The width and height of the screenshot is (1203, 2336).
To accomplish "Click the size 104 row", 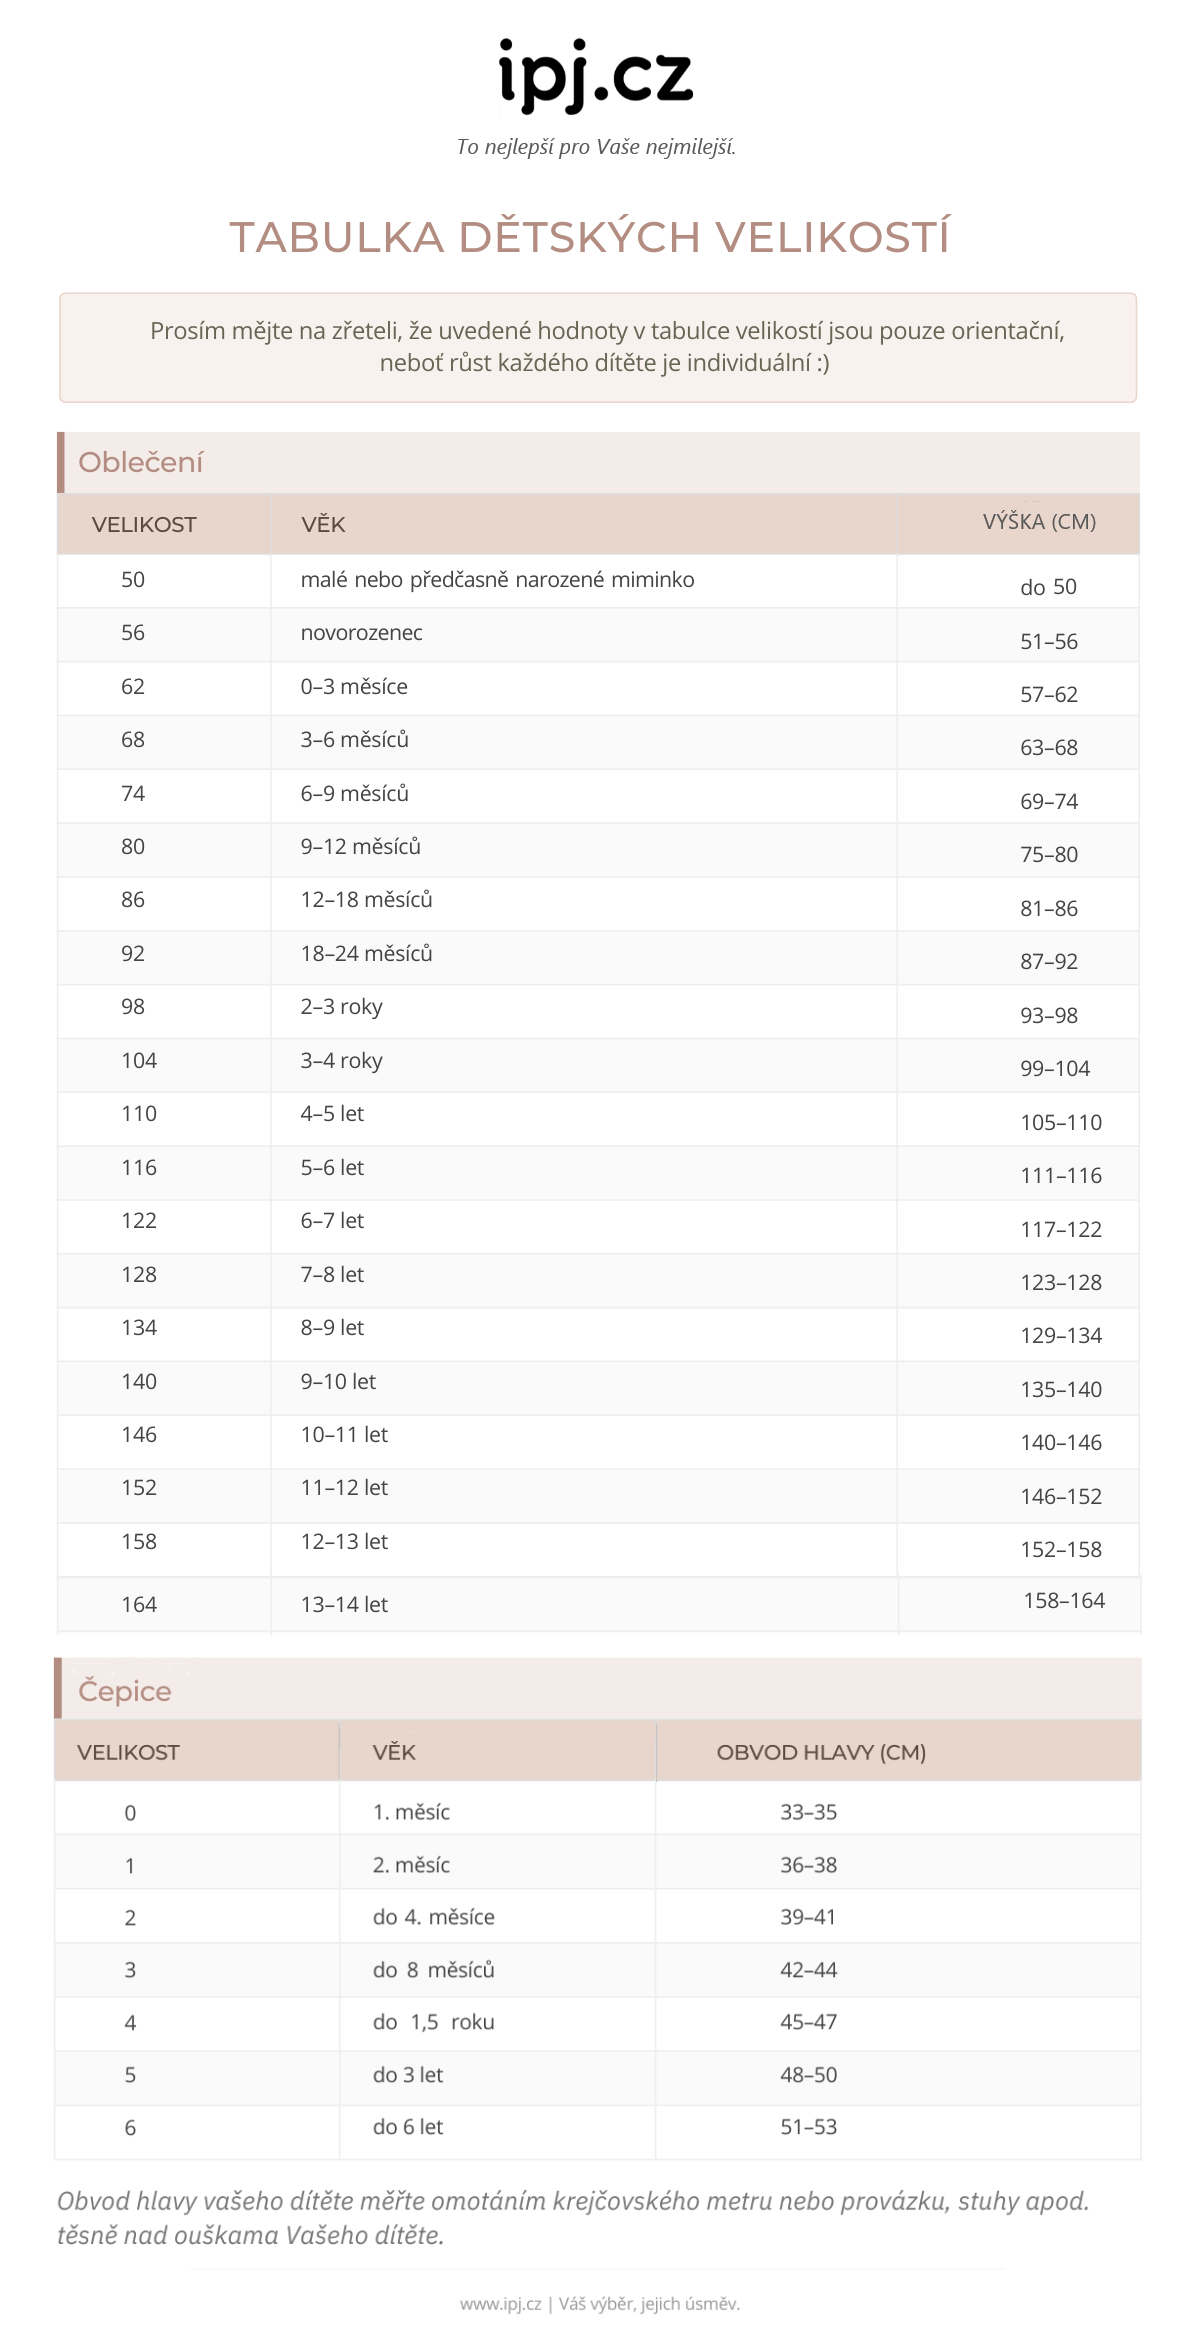I will [x=598, y=1065].
